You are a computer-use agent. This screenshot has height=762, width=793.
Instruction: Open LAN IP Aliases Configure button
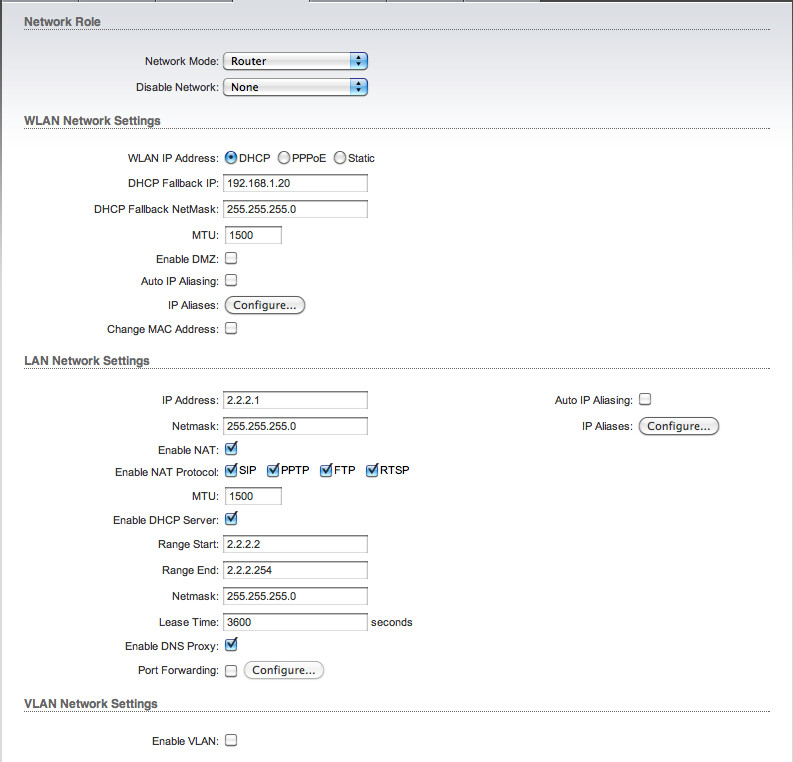[679, 426]
